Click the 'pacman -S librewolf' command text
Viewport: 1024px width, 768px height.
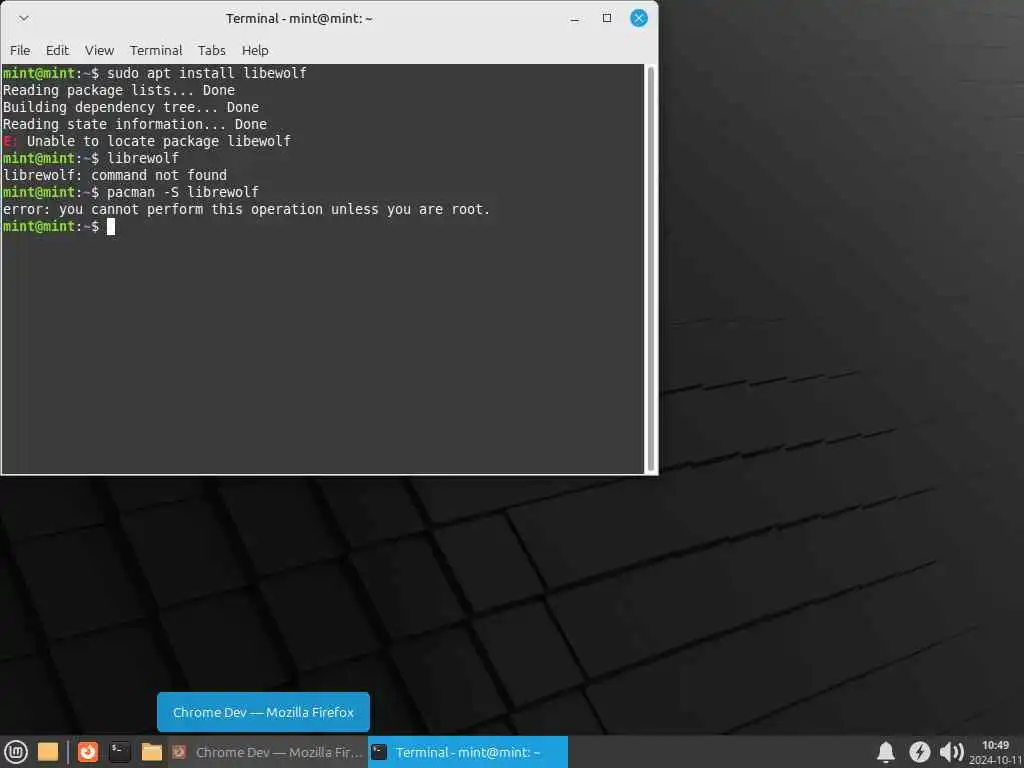[183, 192]
